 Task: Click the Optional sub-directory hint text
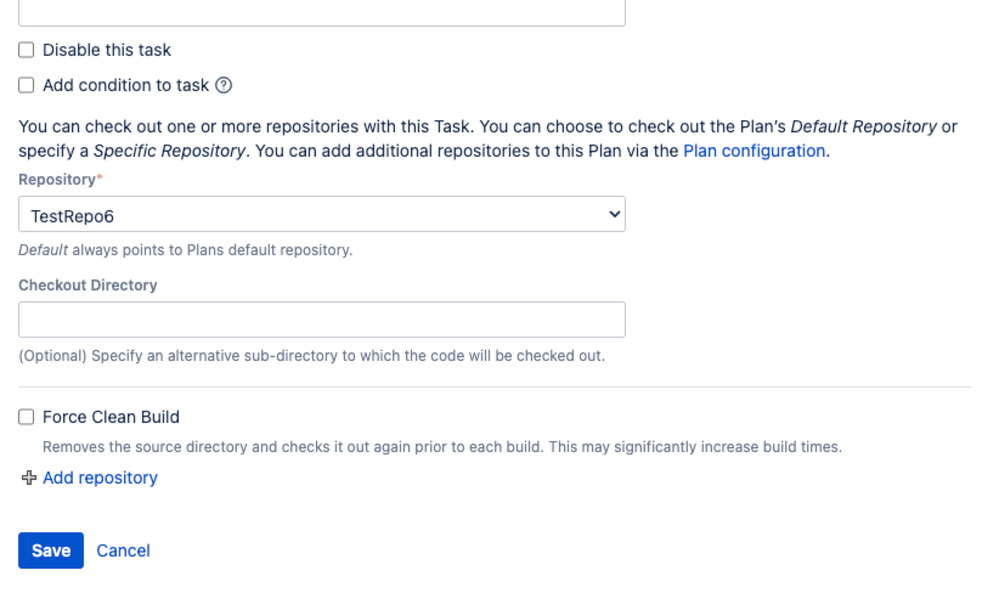coord(312,356)
